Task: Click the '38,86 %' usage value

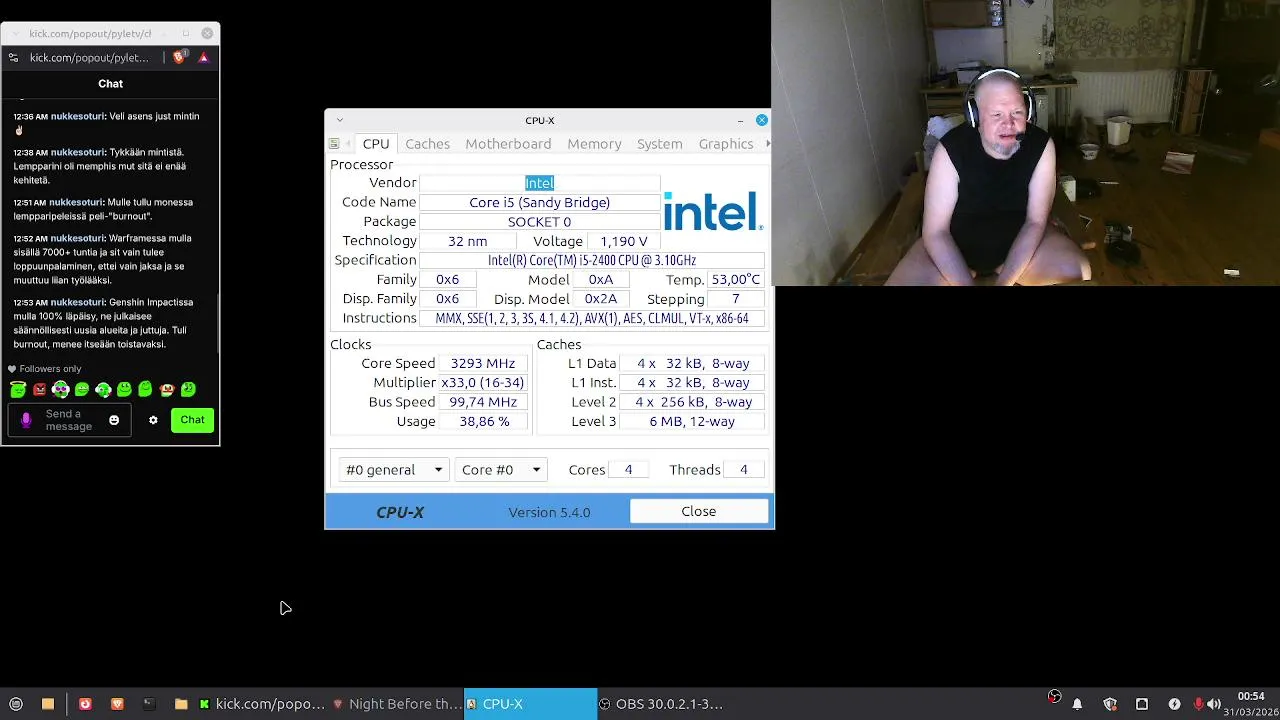Action: pos(483,422)
